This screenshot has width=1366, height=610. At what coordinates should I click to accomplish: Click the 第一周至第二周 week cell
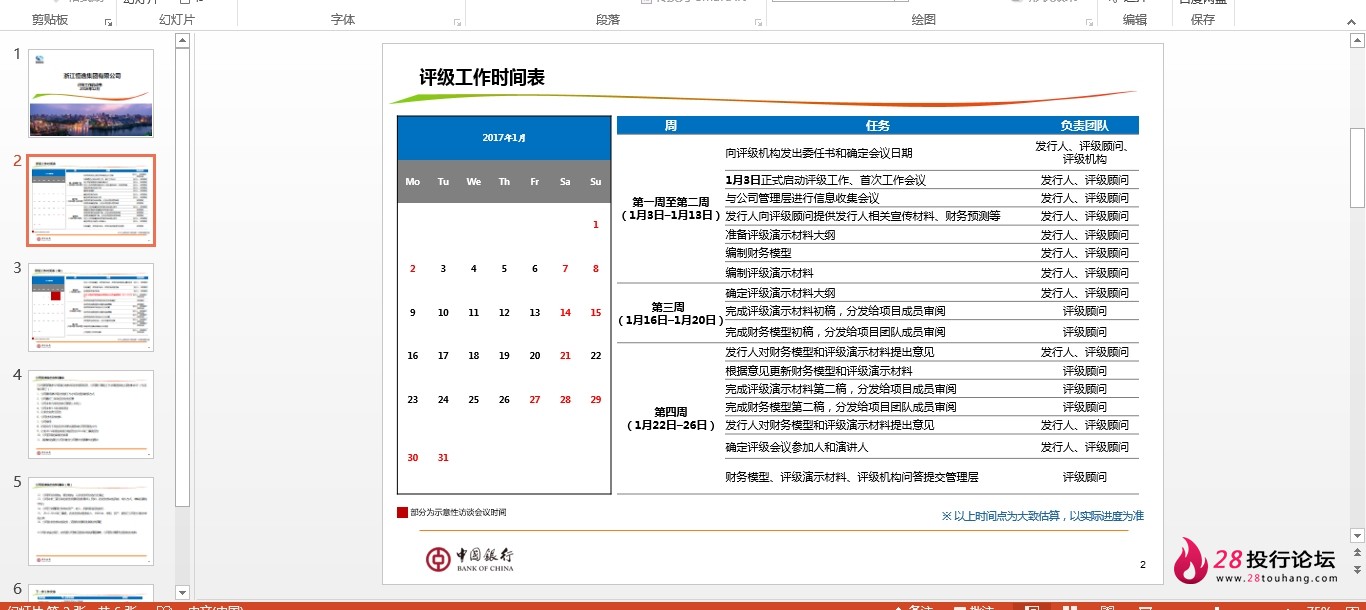tap(670, 208)
